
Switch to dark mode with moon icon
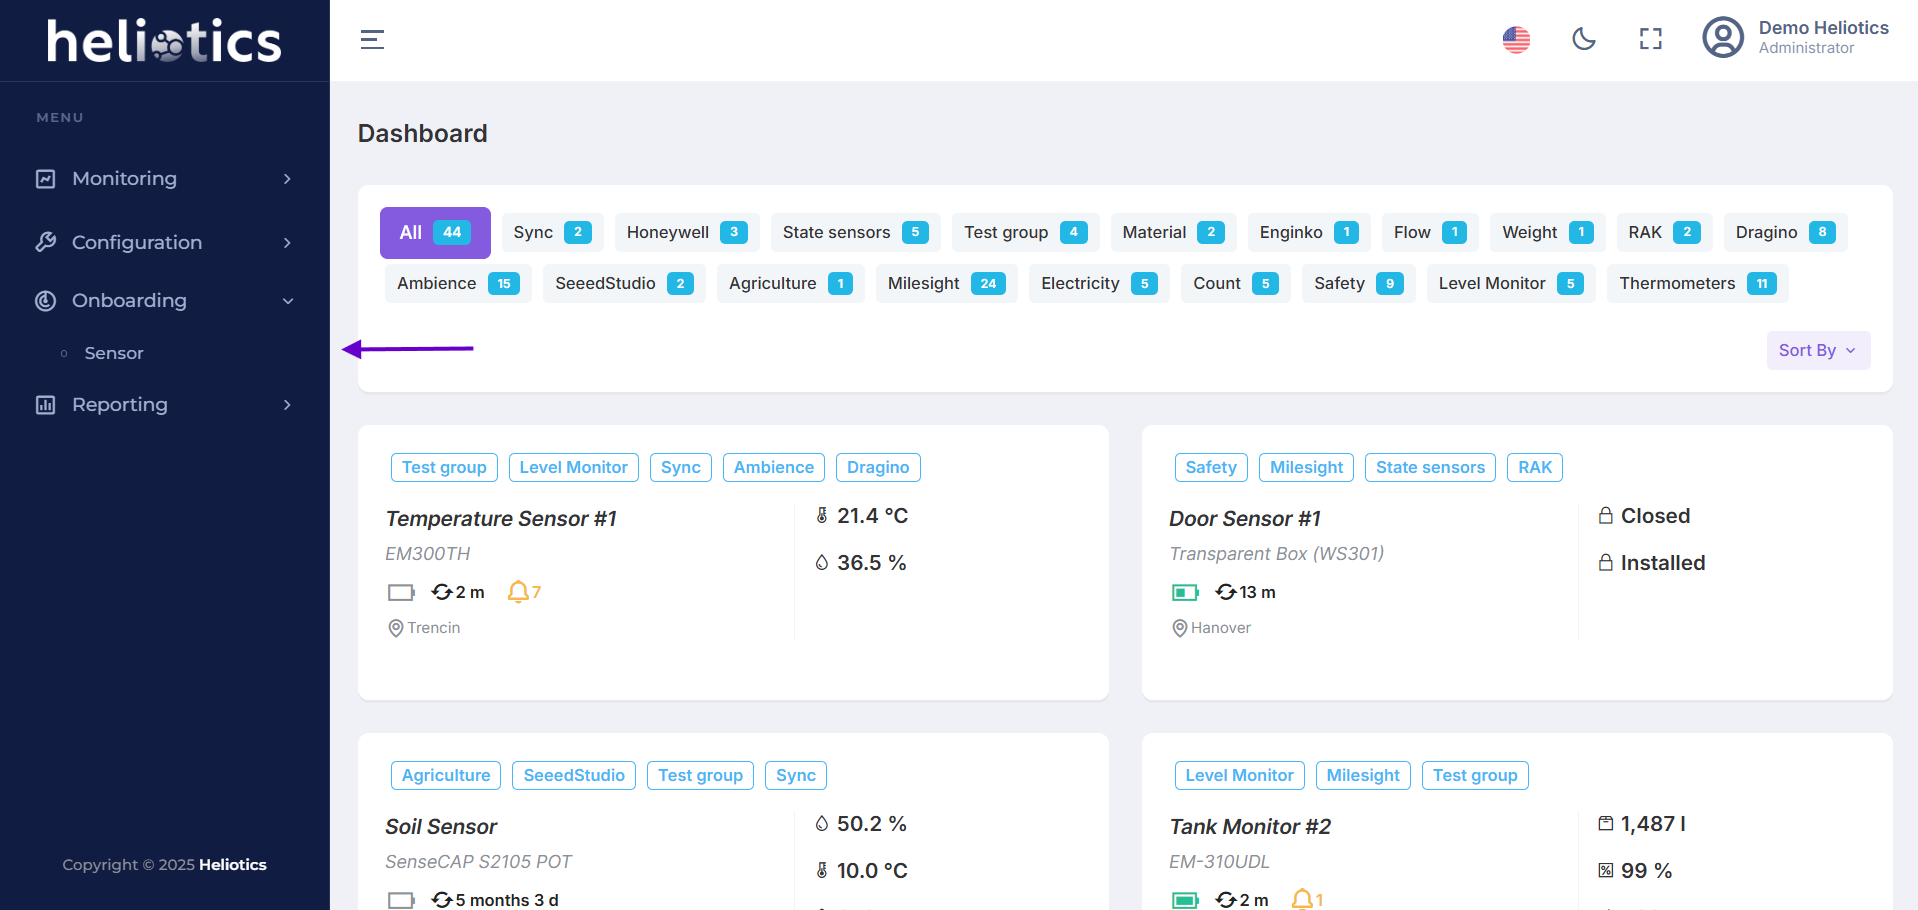(1584, 40)
